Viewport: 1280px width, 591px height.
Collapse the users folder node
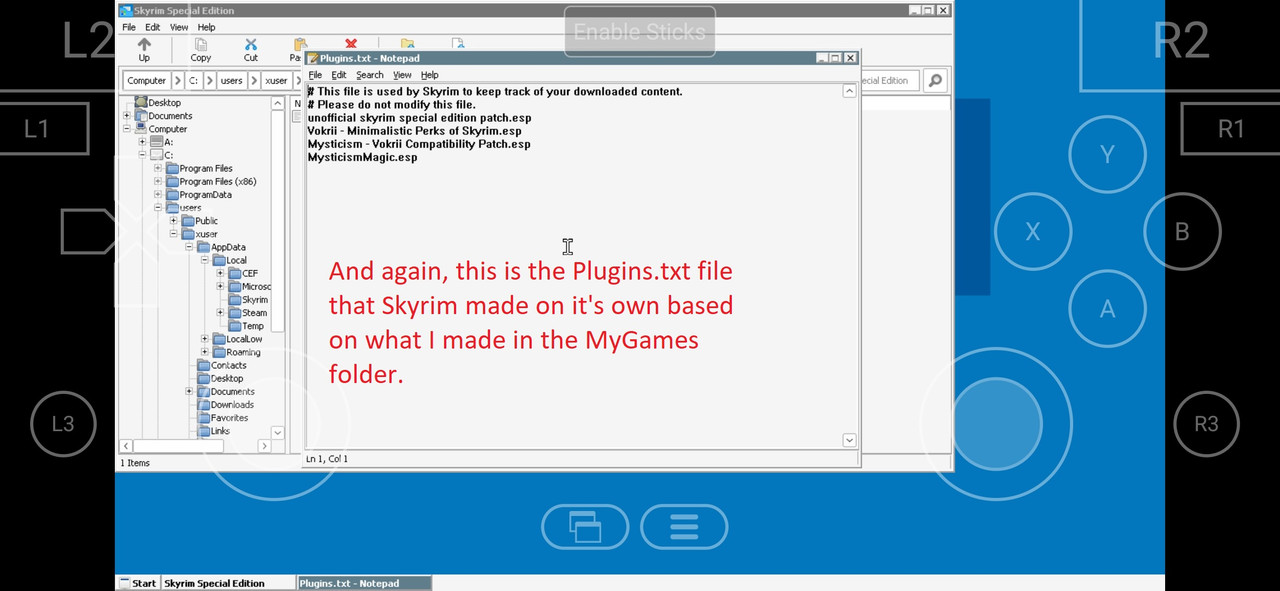click(x=158, y=207)
